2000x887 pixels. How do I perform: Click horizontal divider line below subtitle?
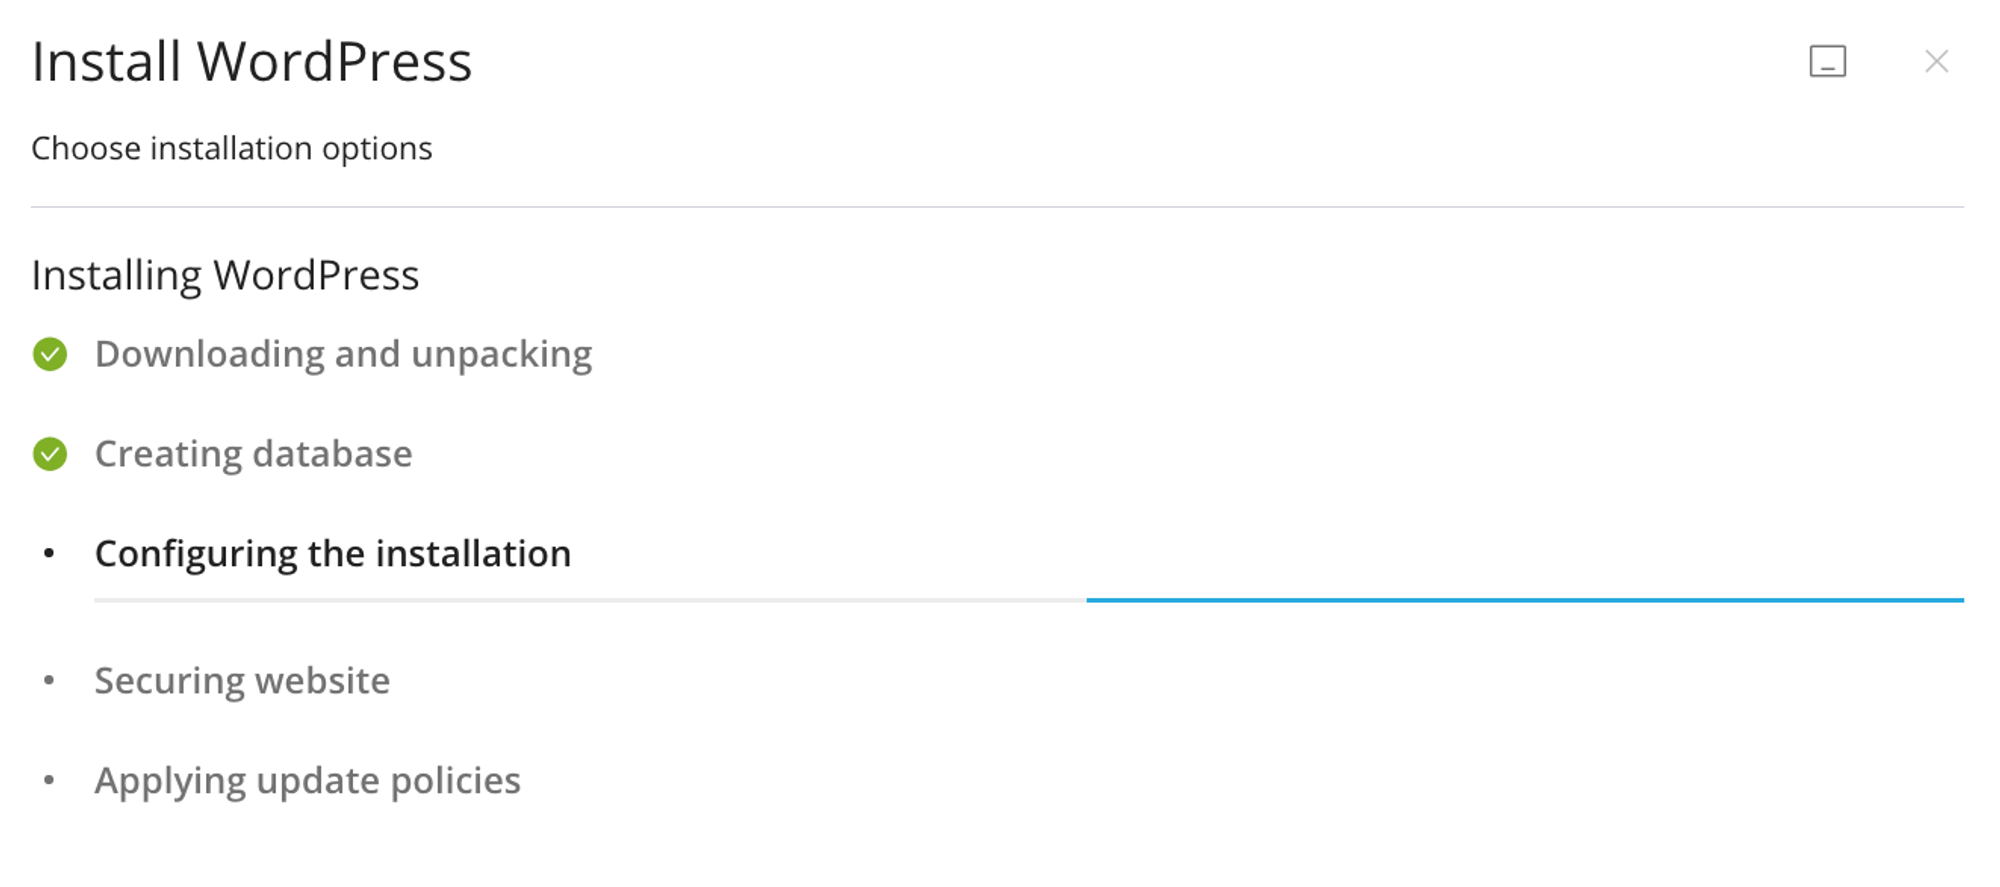(997, 207)
